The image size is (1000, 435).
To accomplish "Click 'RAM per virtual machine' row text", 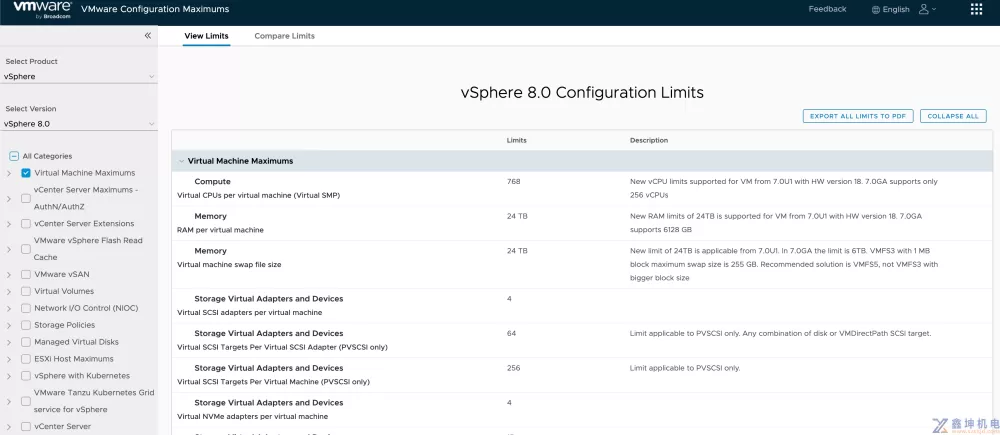I will (220, 230).
